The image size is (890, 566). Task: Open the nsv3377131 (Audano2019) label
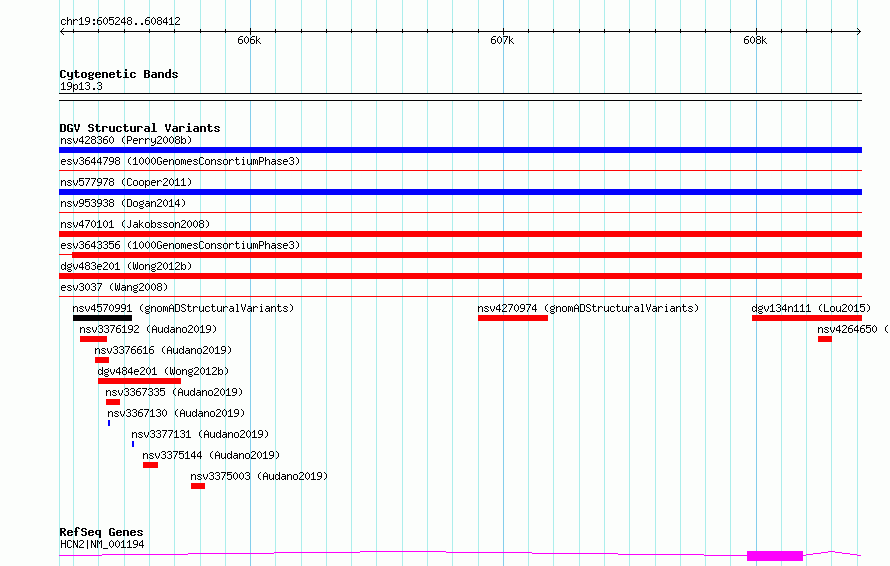tap(200, 434)
